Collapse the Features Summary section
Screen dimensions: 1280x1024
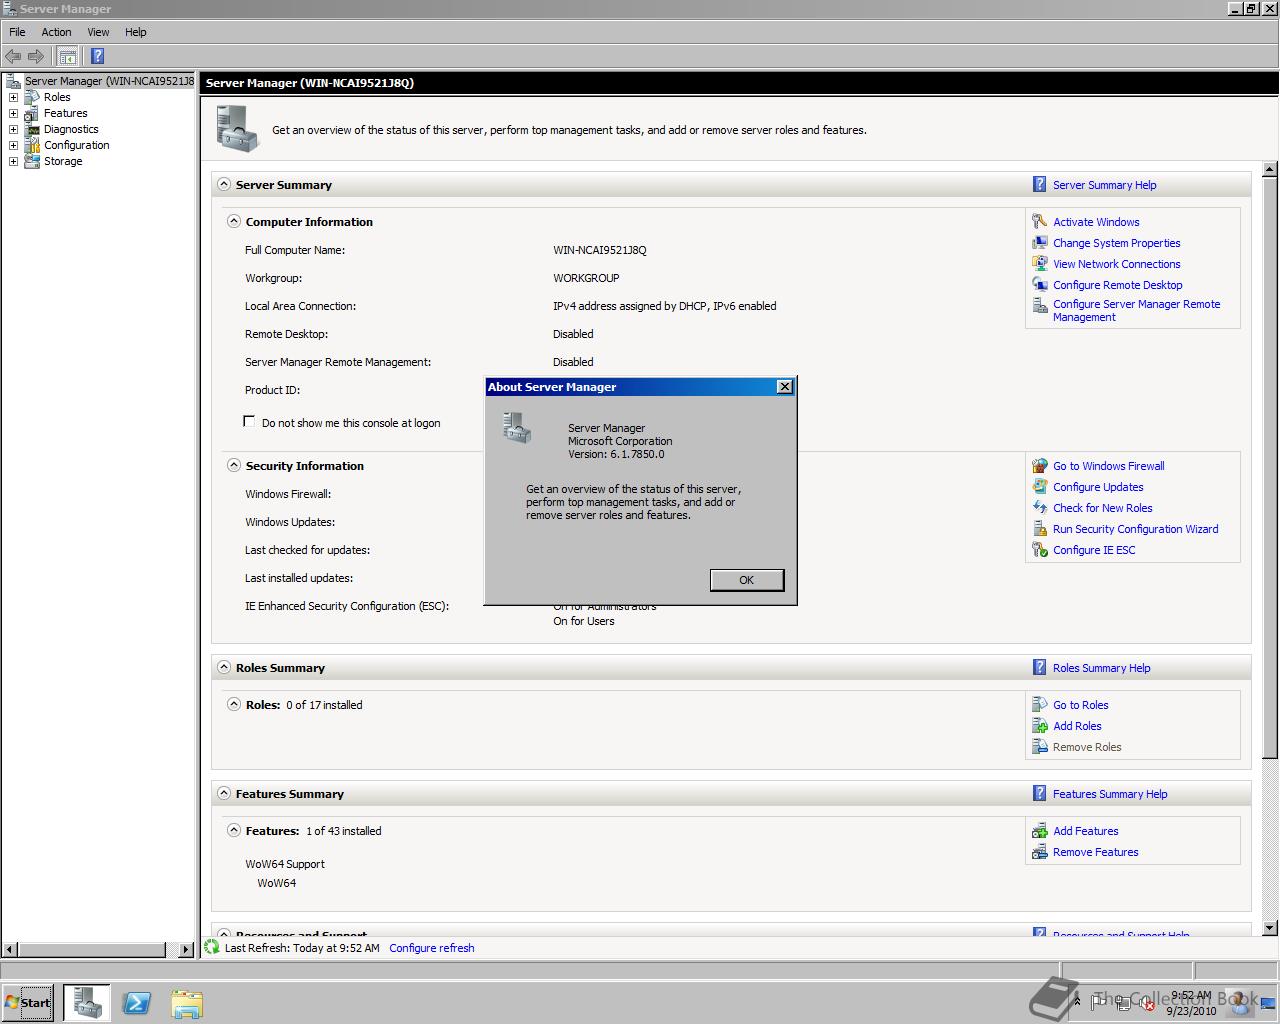click(x=224, y=794)
